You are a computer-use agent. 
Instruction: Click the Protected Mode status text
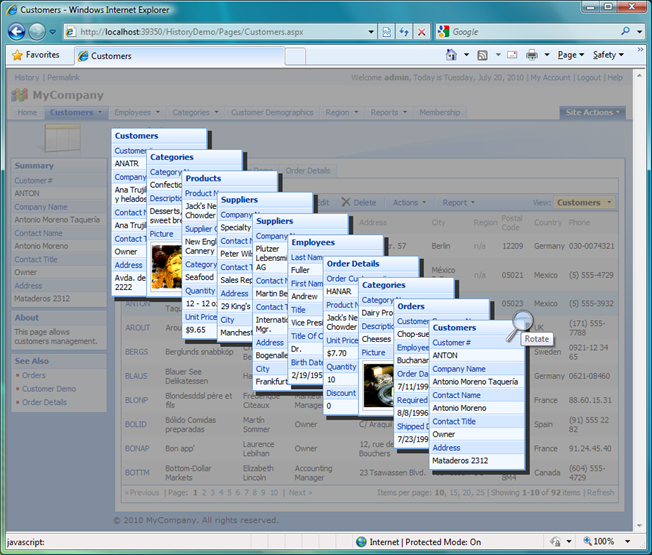point(443,542)
